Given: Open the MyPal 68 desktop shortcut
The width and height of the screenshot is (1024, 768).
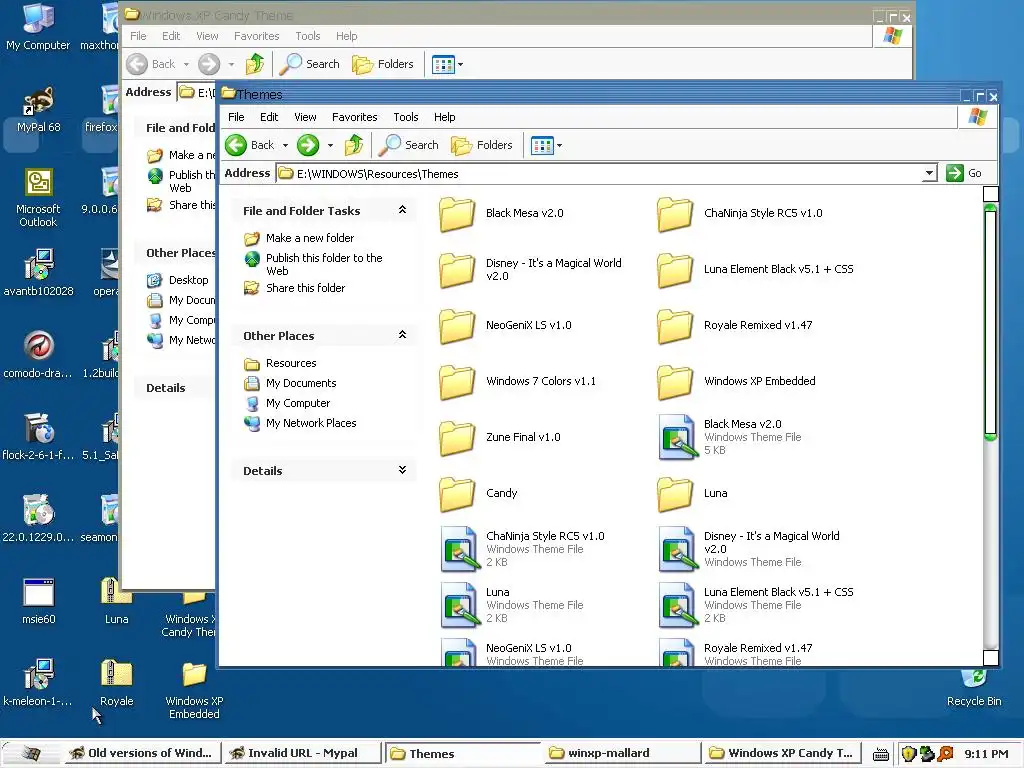Looking at the screenshot, I should tap(38, 110).
